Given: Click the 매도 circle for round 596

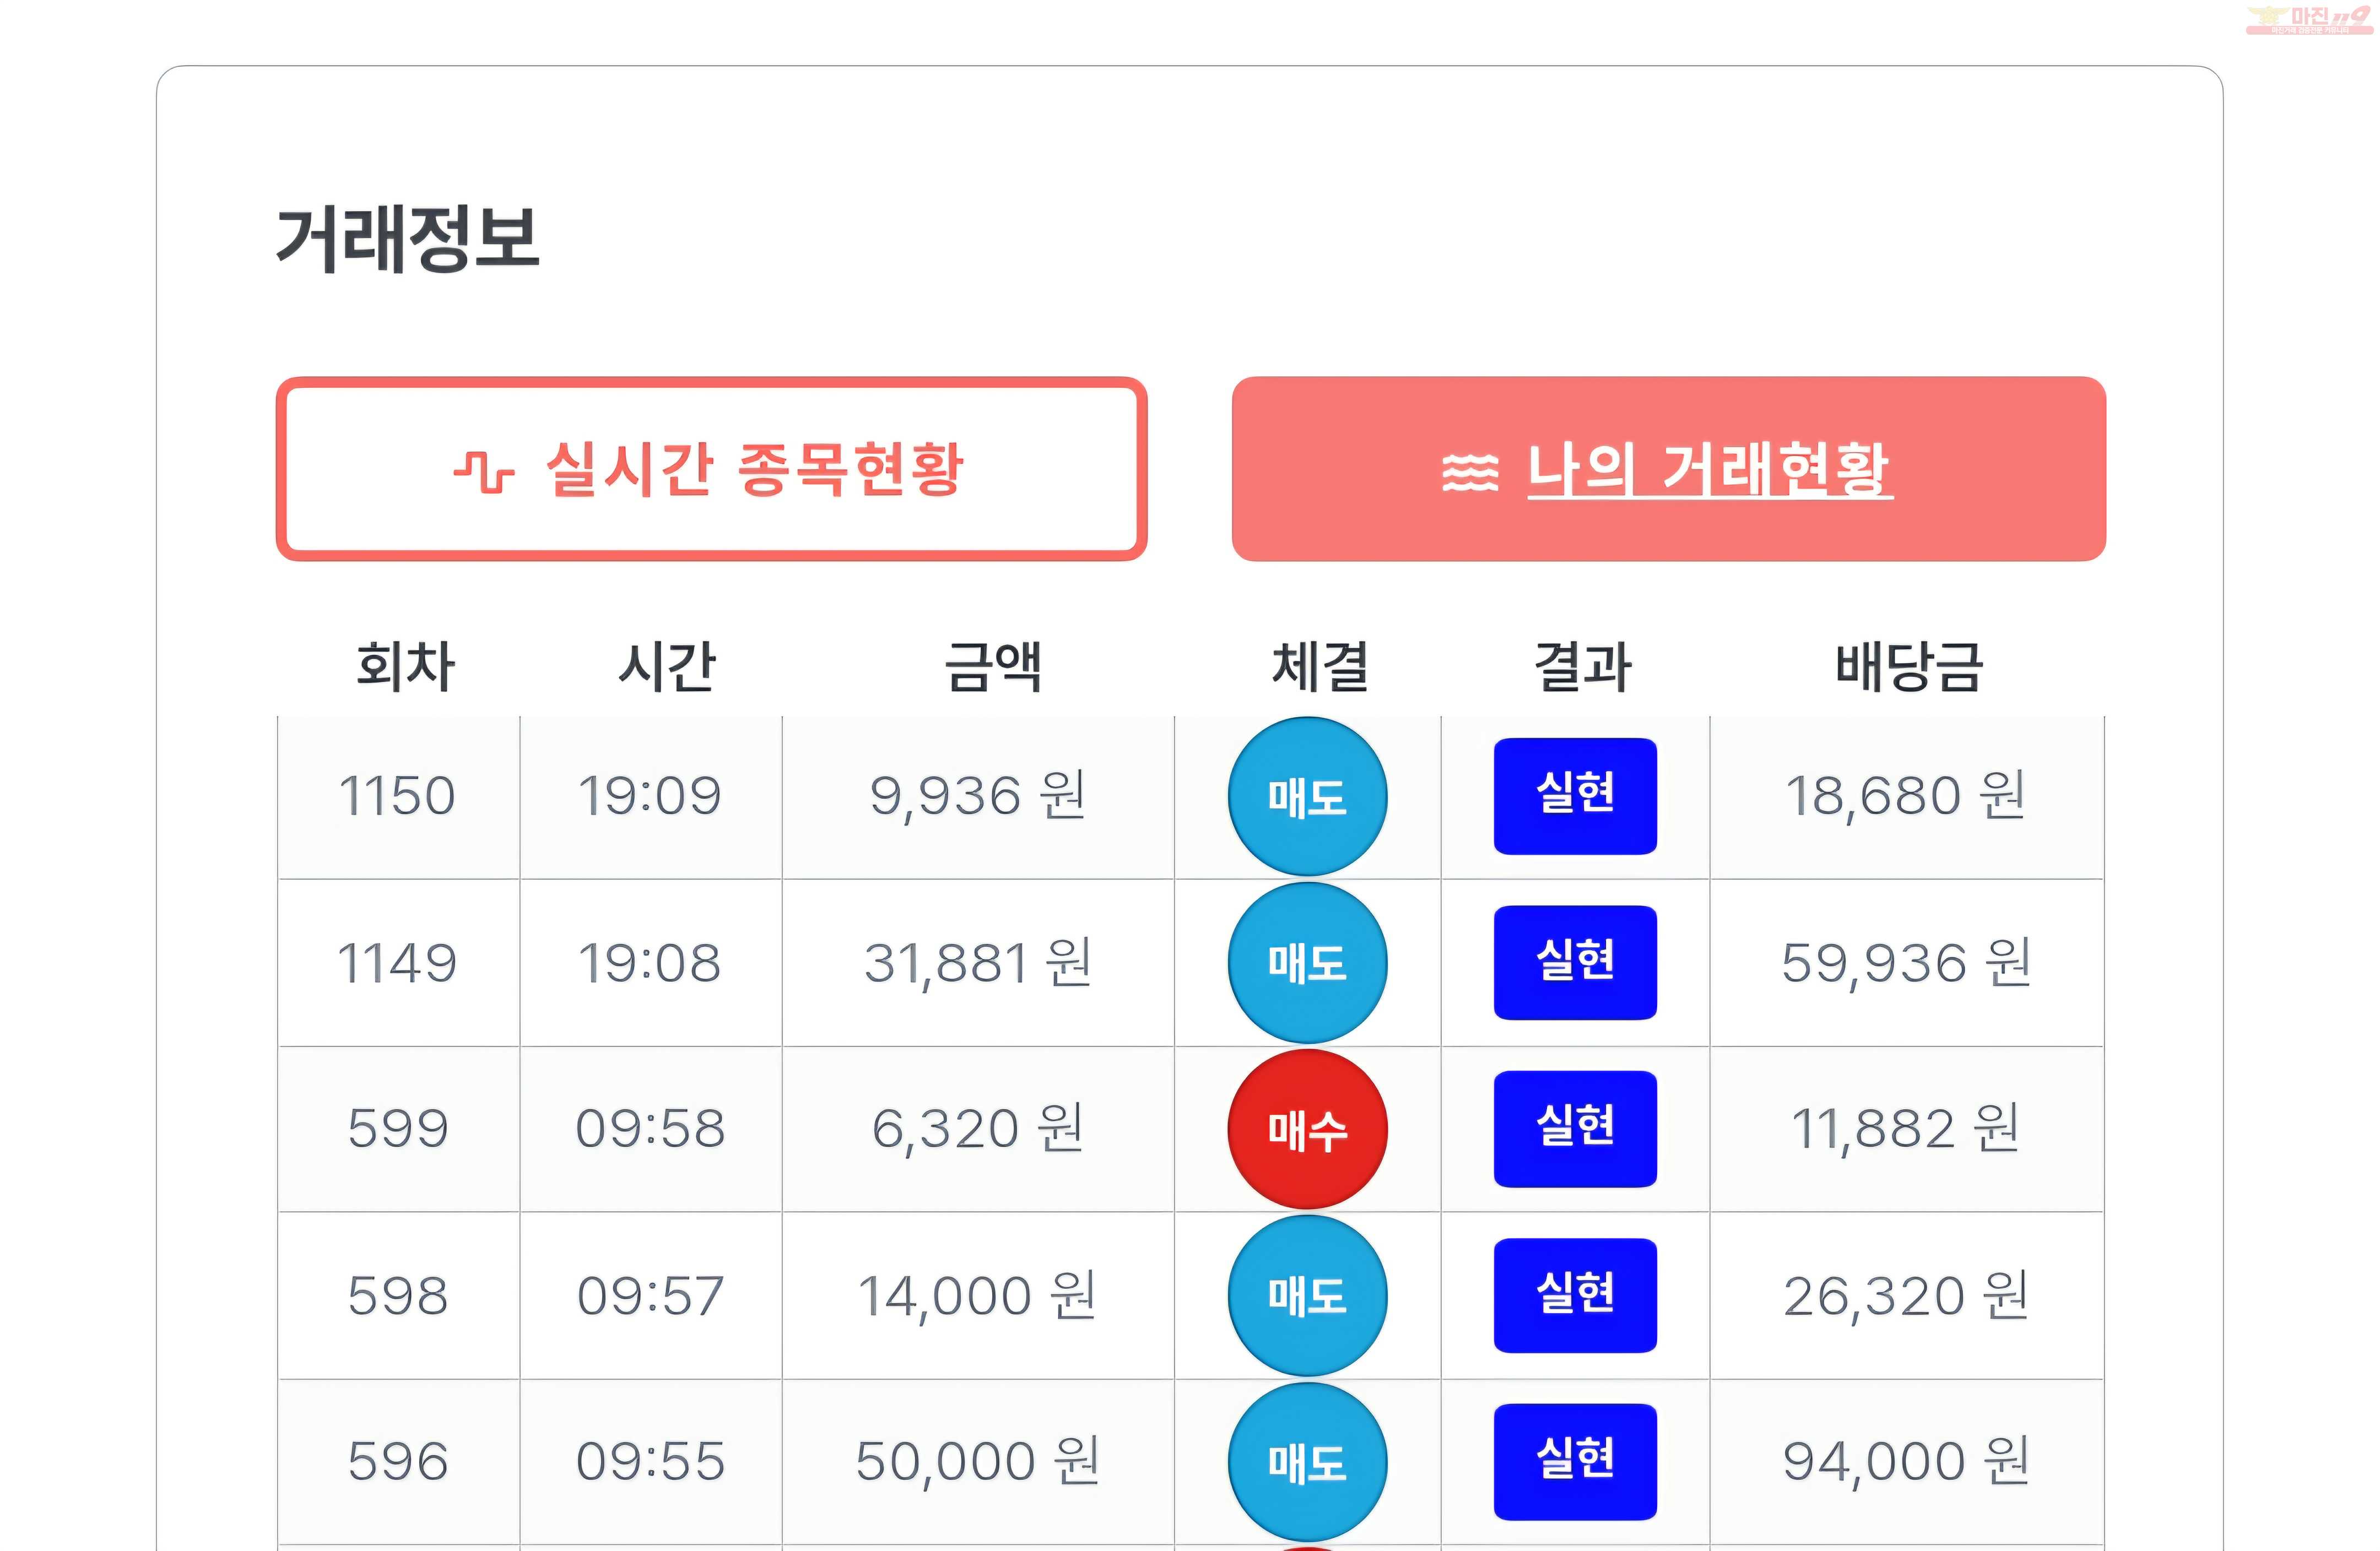Looking at the screenshot, I should click(1307, 1462).
